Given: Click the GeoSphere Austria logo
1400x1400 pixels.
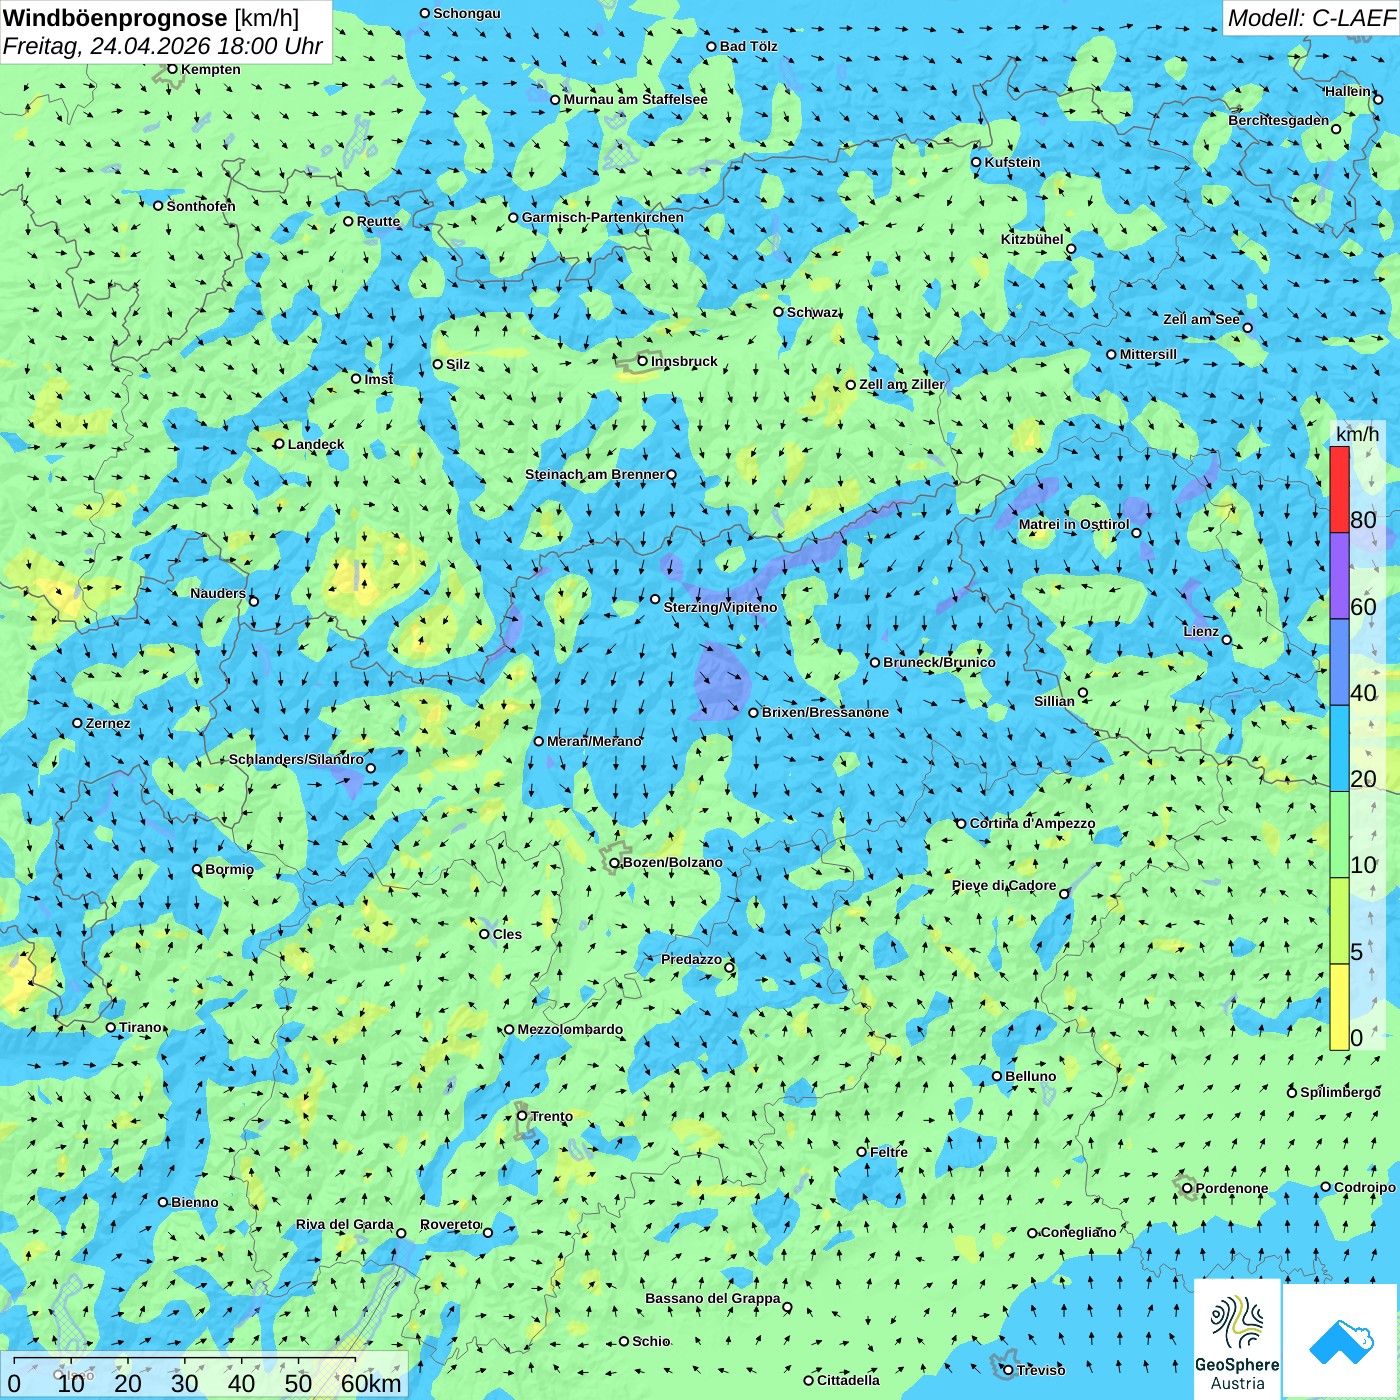Looking at the screenshot, I should (x=1237, y=1340).
